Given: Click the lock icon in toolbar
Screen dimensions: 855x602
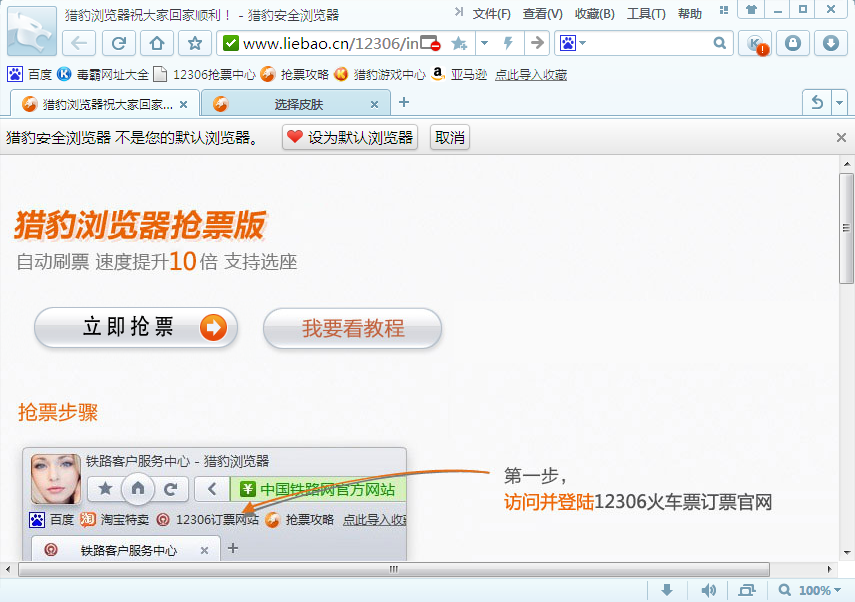Looking at the screenshot, I should tap(793, 43).
